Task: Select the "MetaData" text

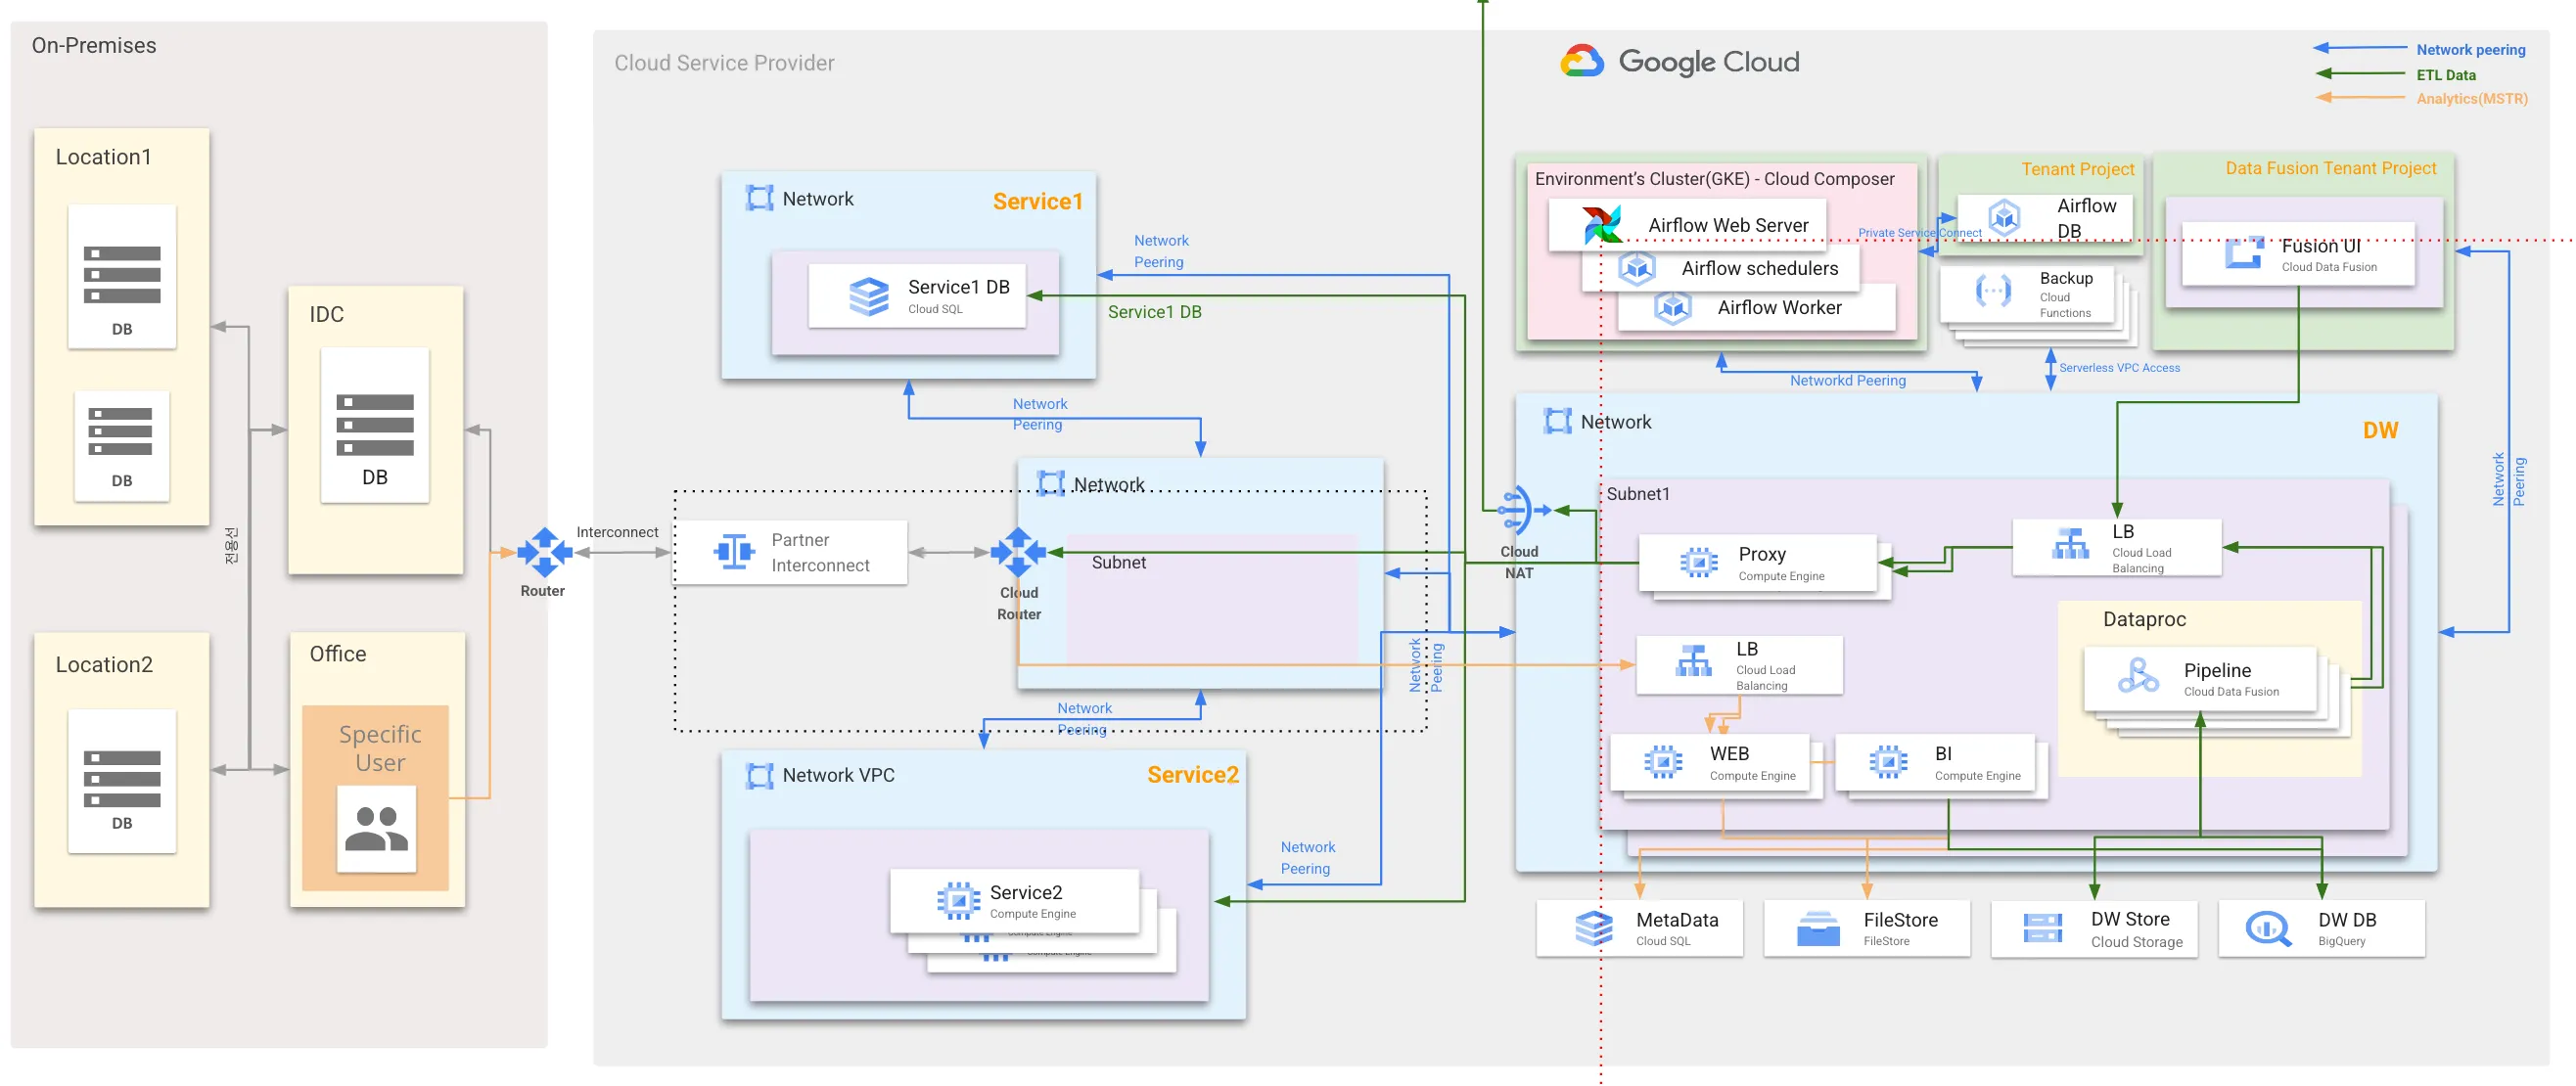Action: point(1677,920)
